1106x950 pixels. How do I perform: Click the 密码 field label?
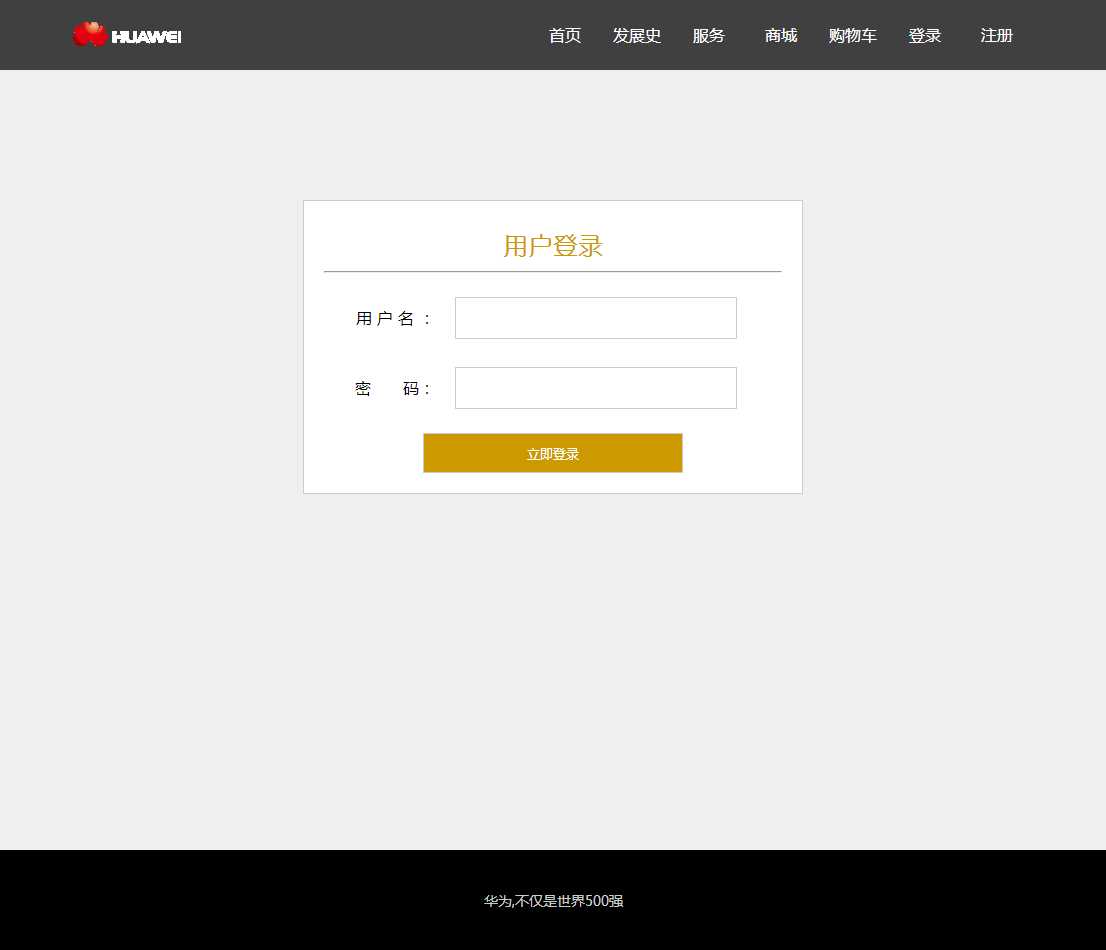click(394, 389)
